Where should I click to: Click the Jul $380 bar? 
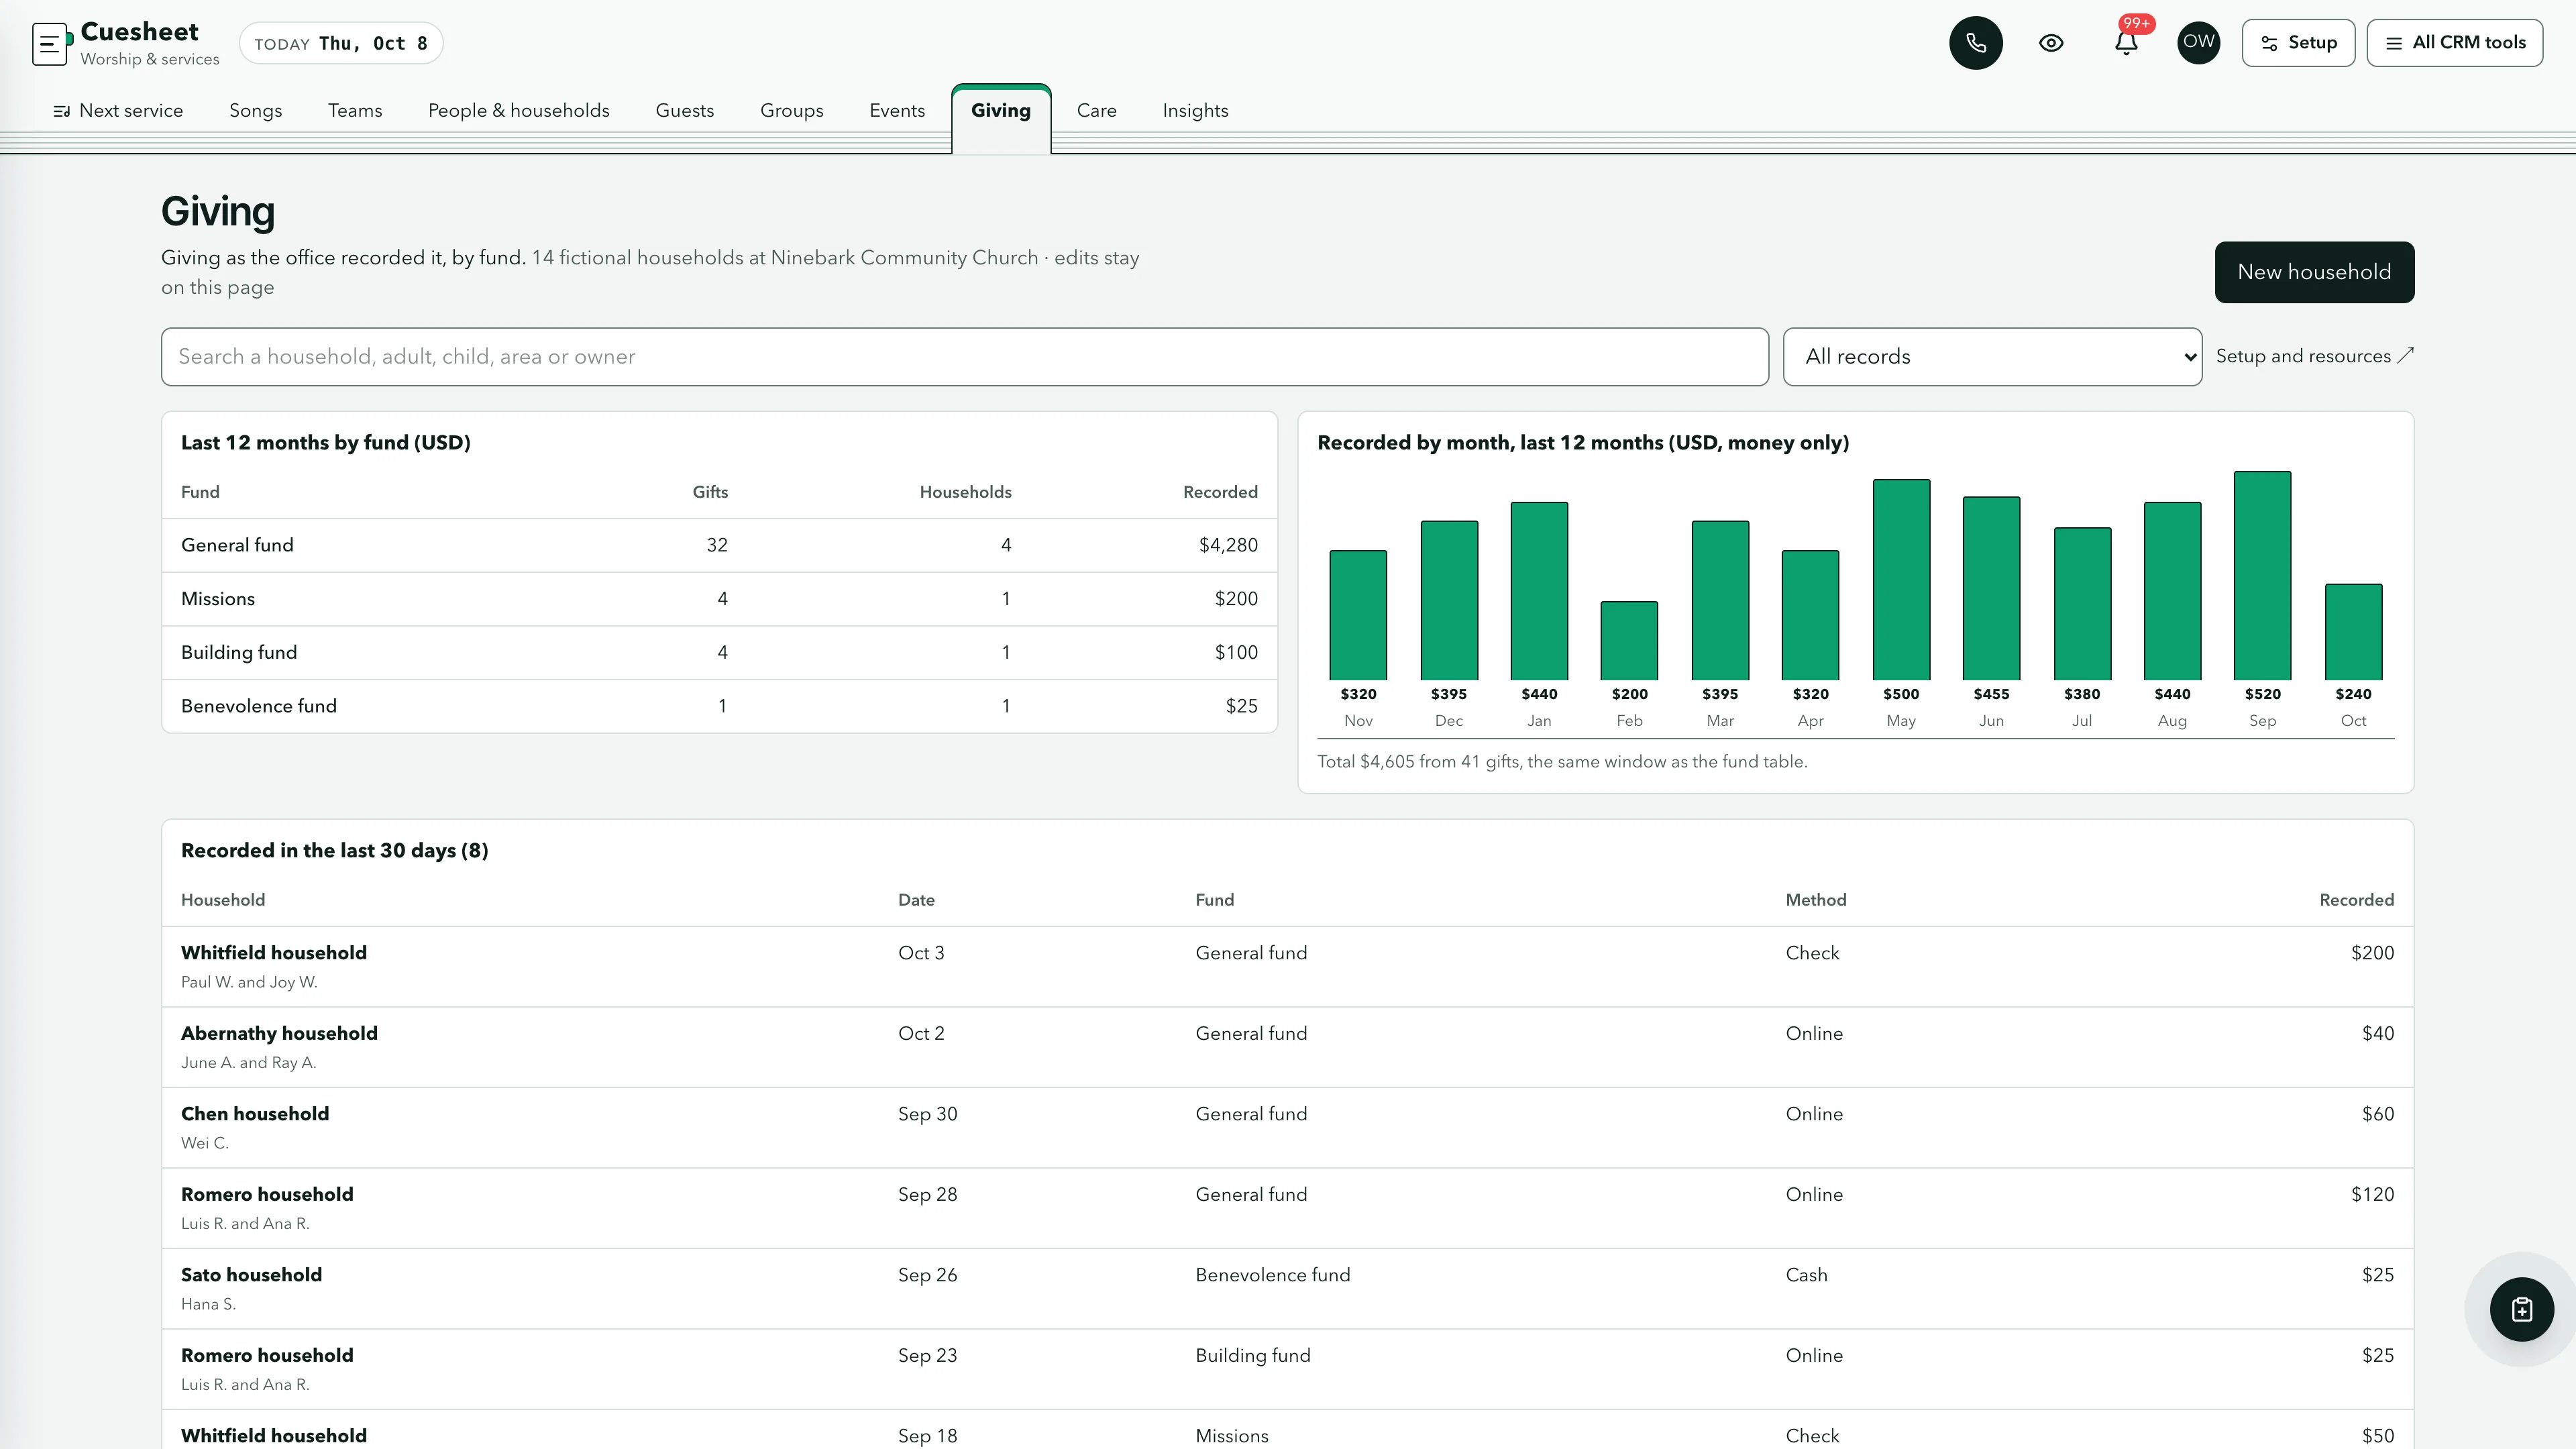pyautogui.click(x=2082, y=604)
